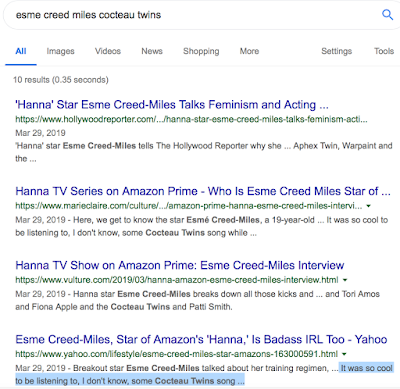Click in the search query input field

(x=193, y=15)
